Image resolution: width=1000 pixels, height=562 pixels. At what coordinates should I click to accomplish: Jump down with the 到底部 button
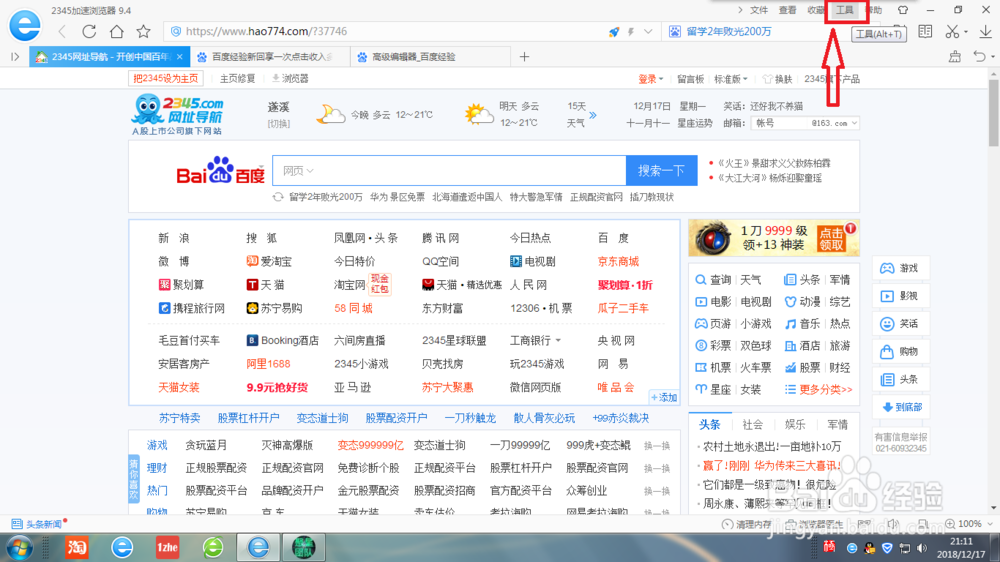[x=901, y=407]
